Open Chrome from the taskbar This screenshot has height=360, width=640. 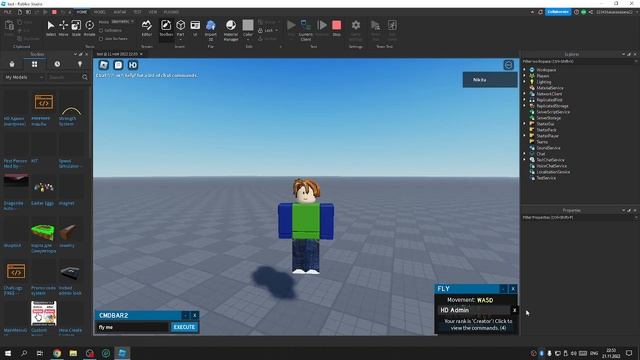57,353
